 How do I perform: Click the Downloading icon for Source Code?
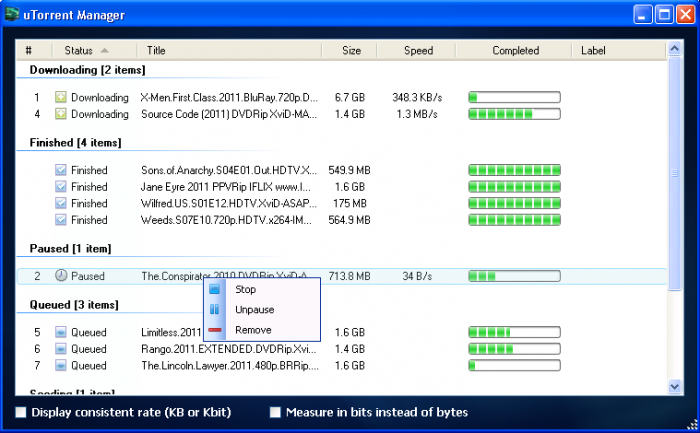[61, 114]
